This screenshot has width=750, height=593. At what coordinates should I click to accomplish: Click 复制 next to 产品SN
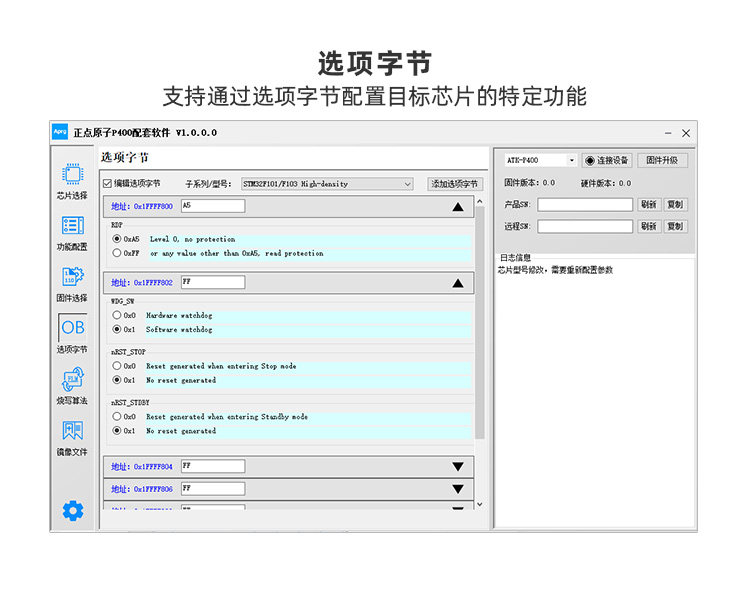click(x=675, y=205)
